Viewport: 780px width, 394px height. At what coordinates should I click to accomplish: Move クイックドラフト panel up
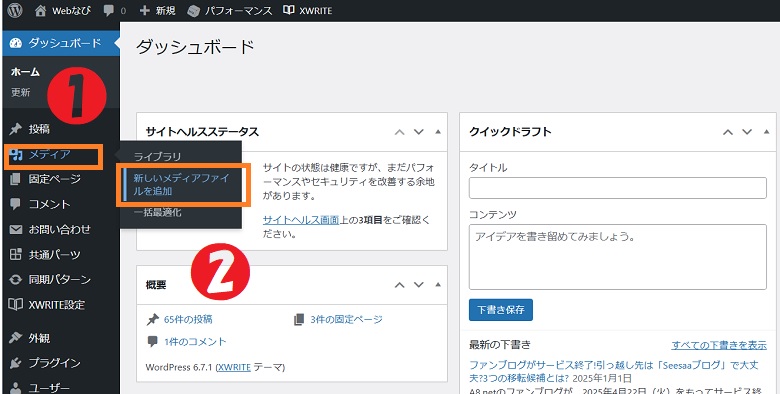click(728, 132)
